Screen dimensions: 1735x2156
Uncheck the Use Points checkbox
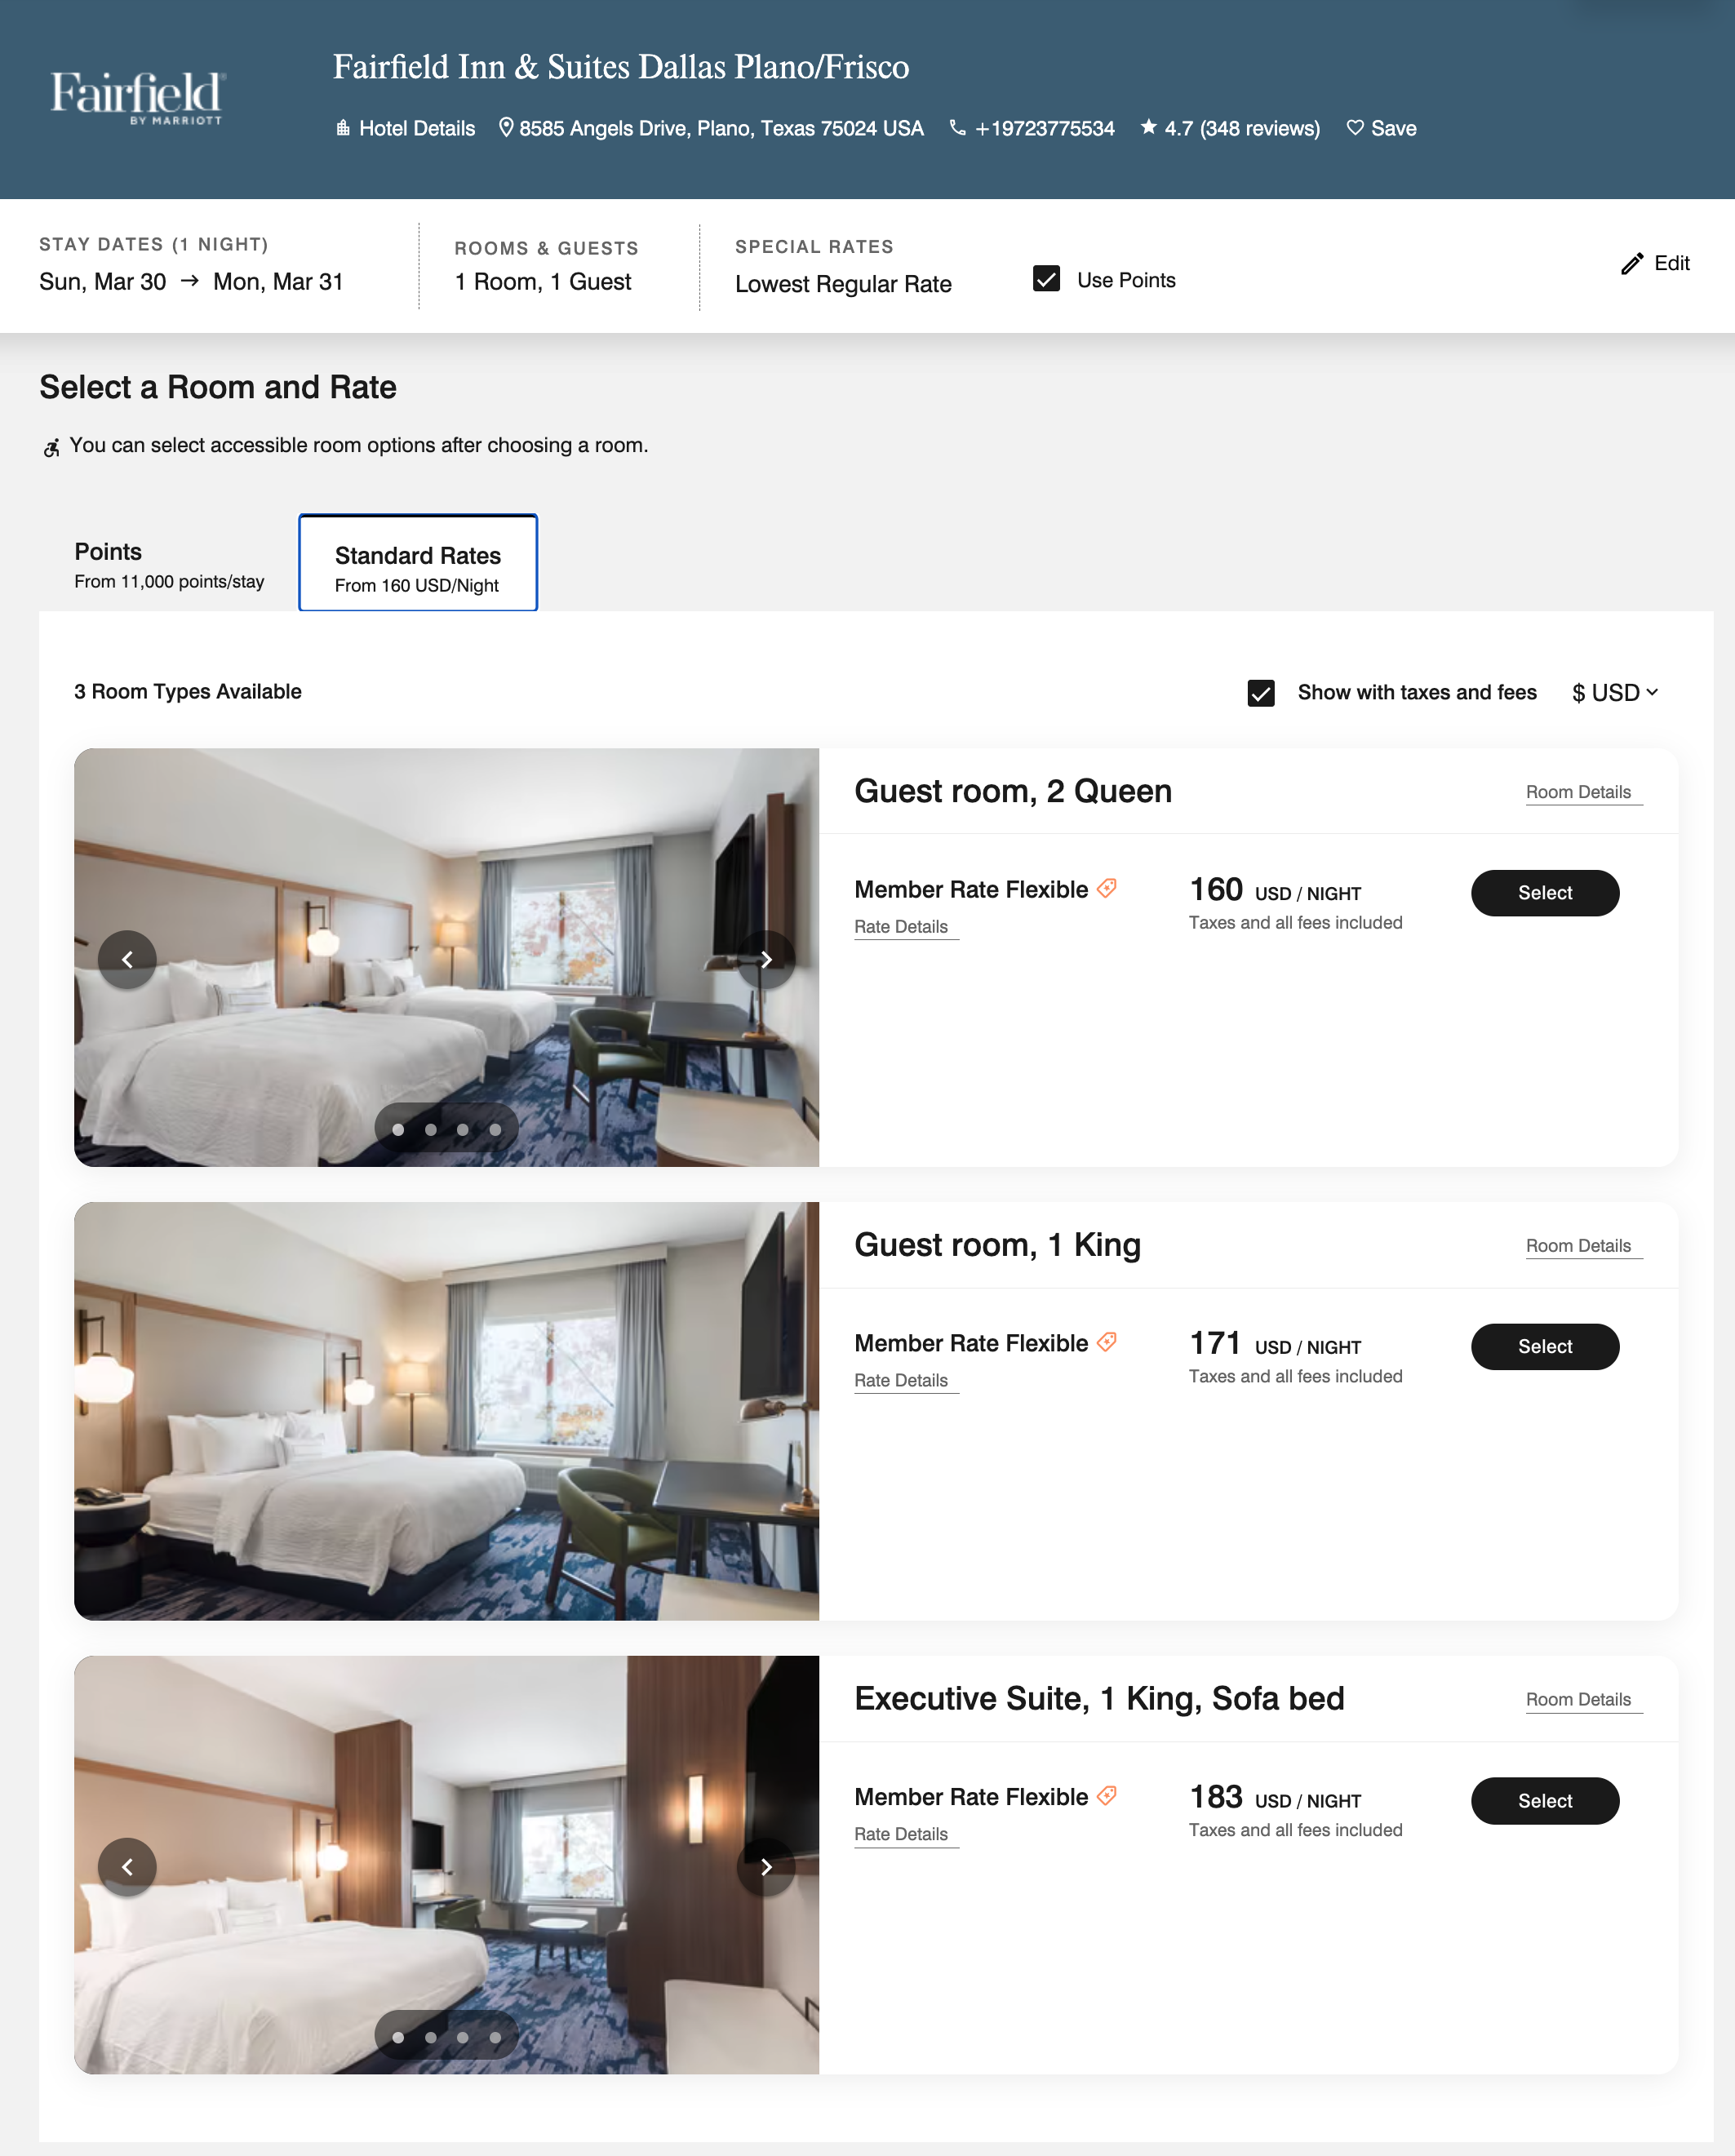[1046, 278]
